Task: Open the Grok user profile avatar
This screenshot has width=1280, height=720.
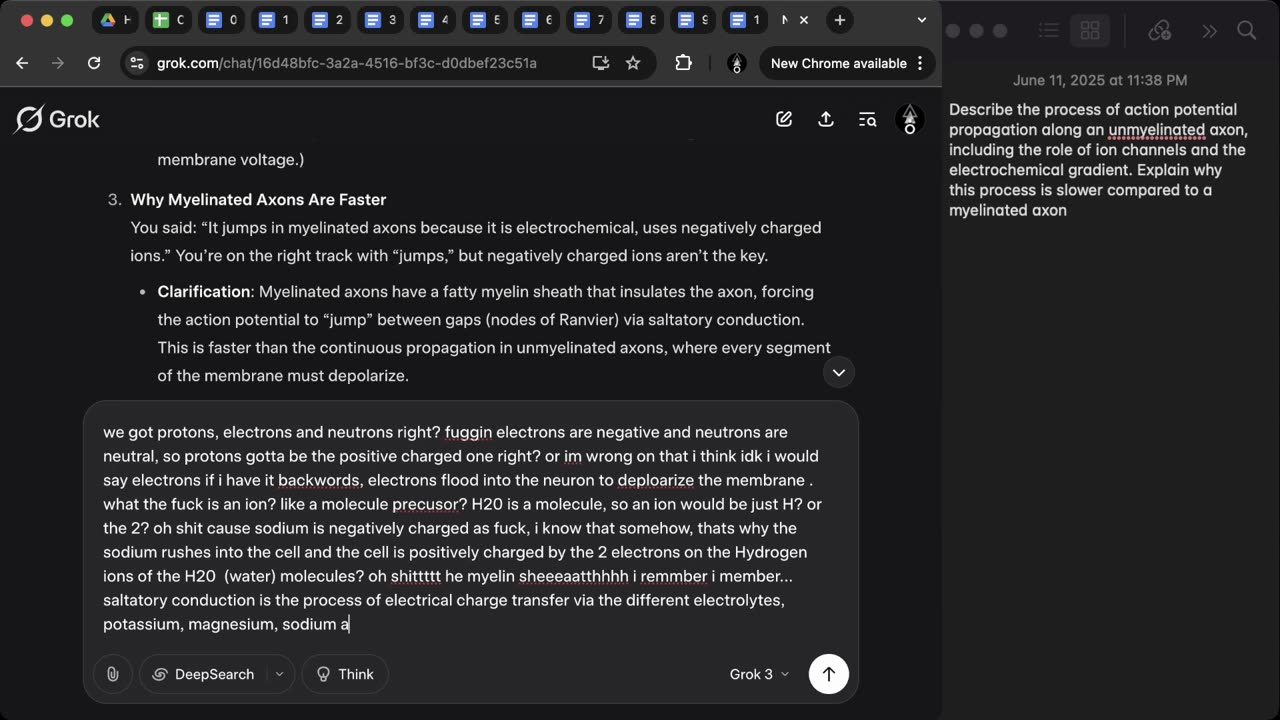Action: coord(909,119)
